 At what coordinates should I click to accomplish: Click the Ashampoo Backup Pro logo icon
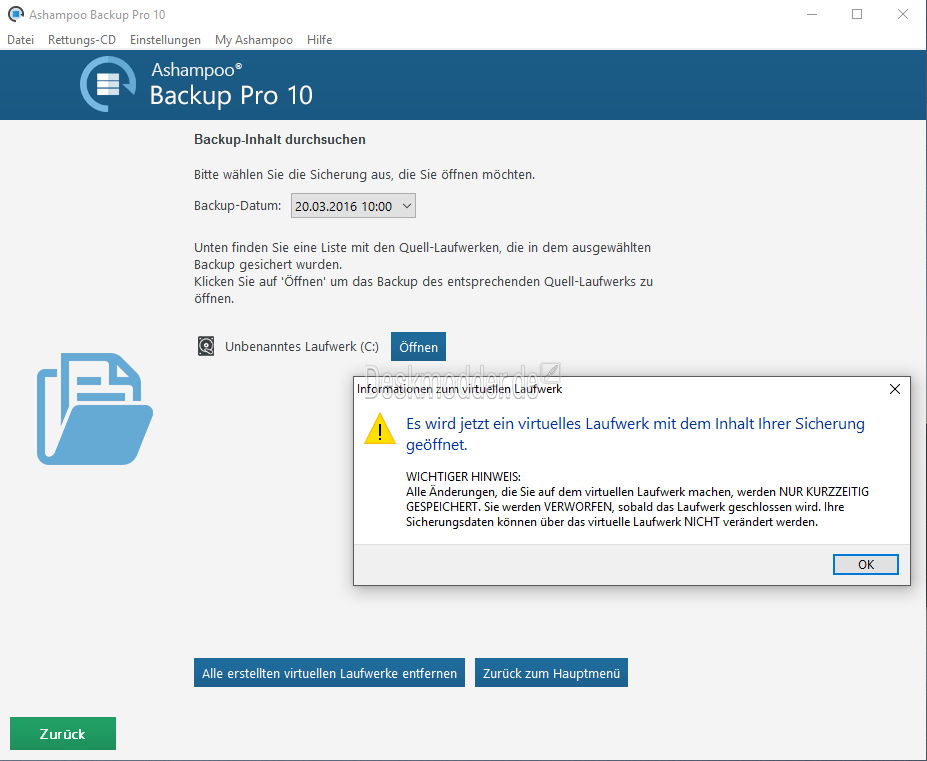point(108,84)
